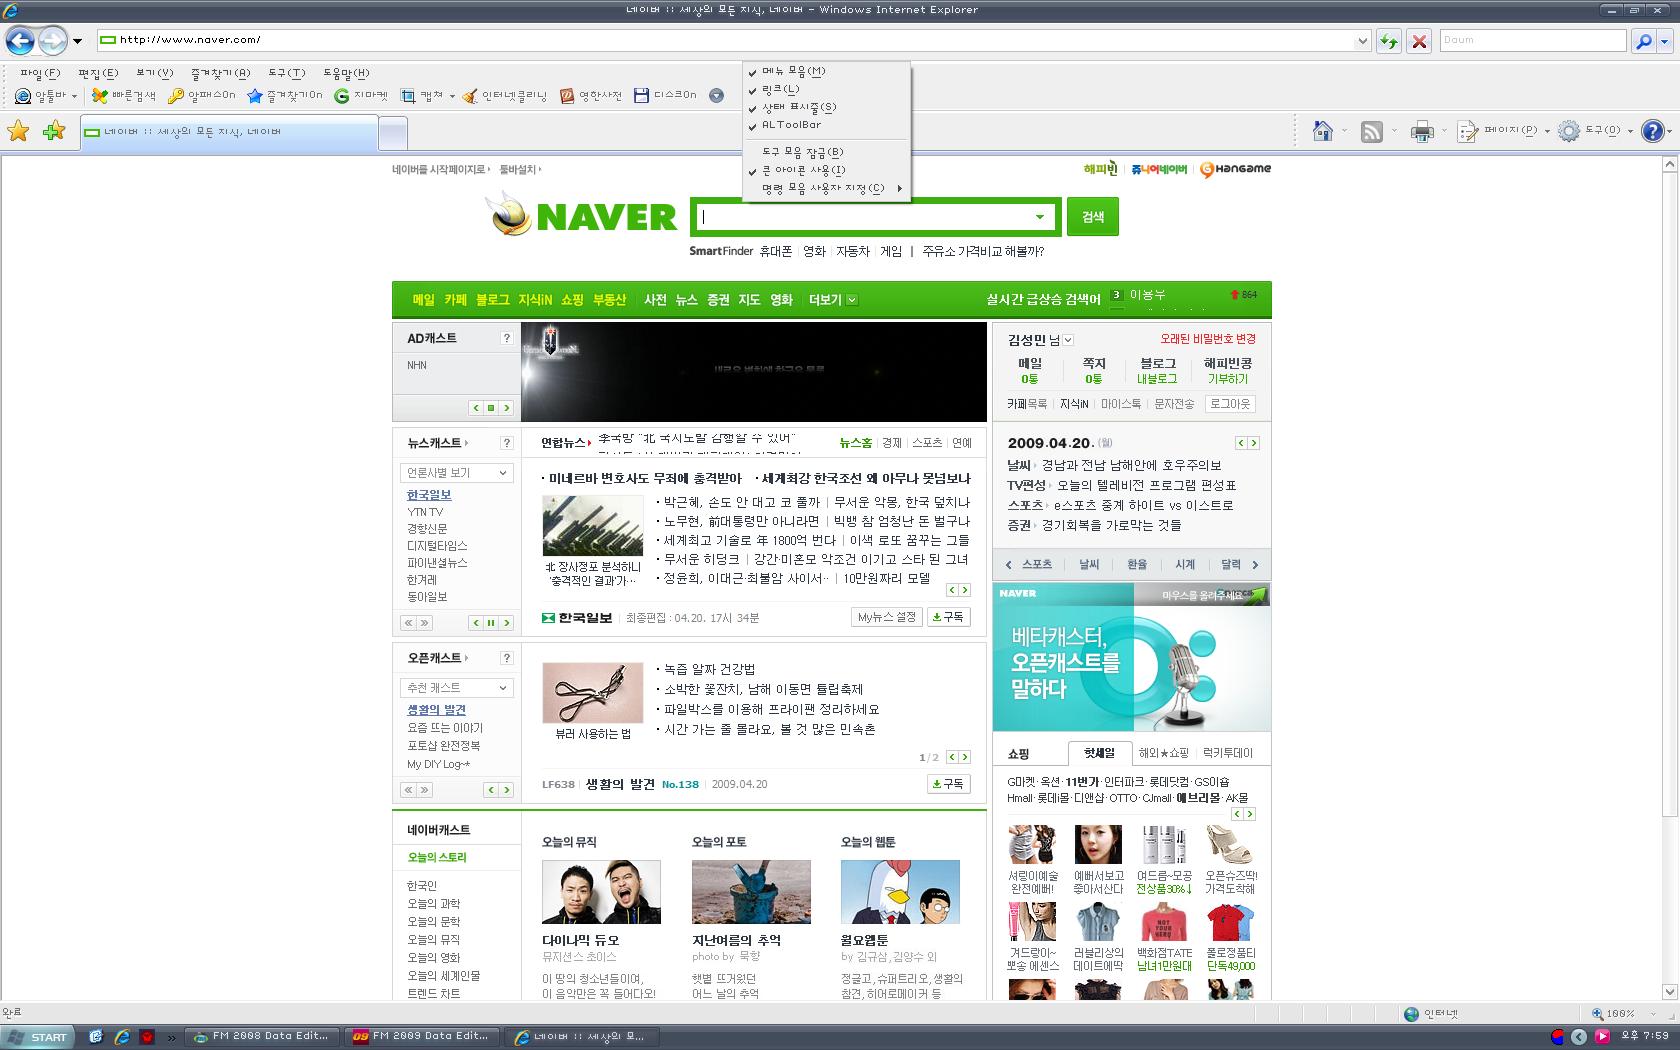This screenshot has width=1680, height=1050.
Task: Open the Favorites Center yellow star
Action: 19,131
